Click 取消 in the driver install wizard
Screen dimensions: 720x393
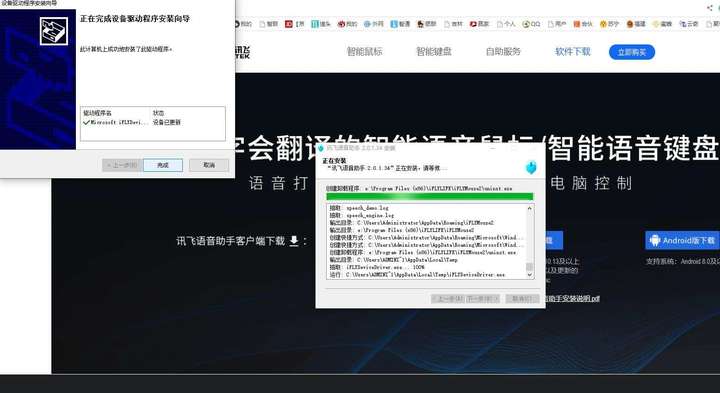209,165
